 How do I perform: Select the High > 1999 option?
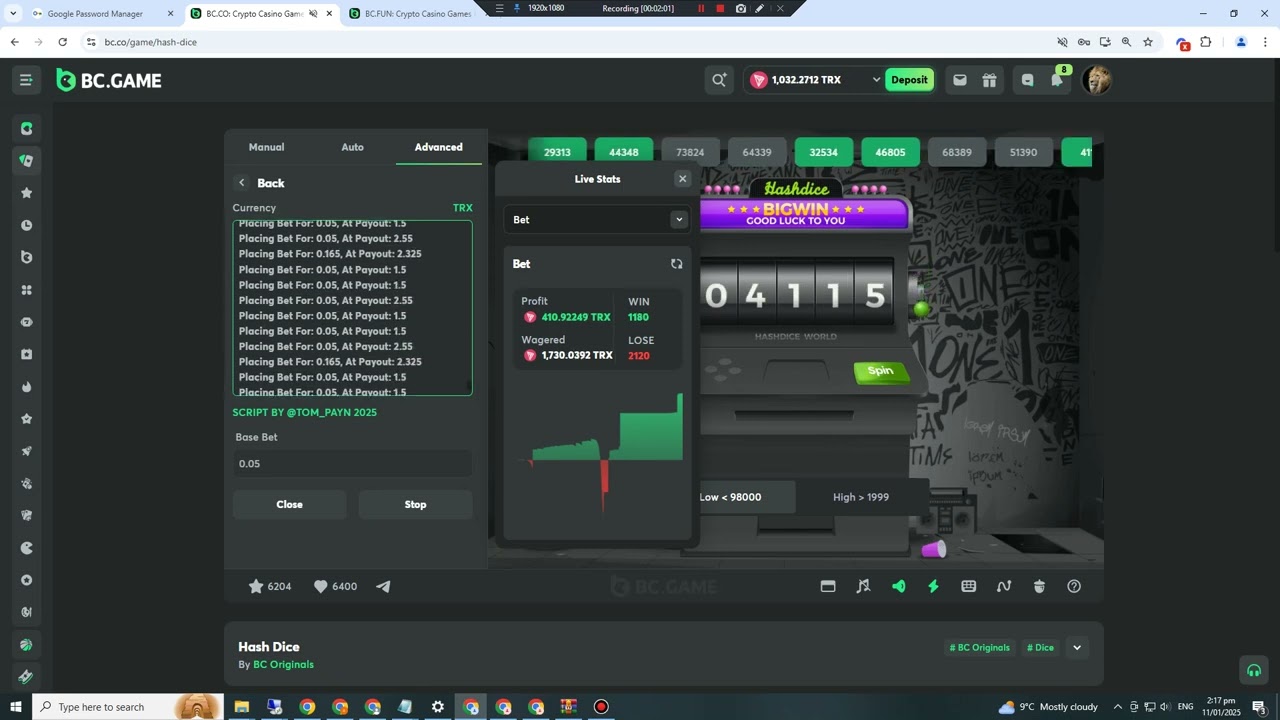point(861,497)
